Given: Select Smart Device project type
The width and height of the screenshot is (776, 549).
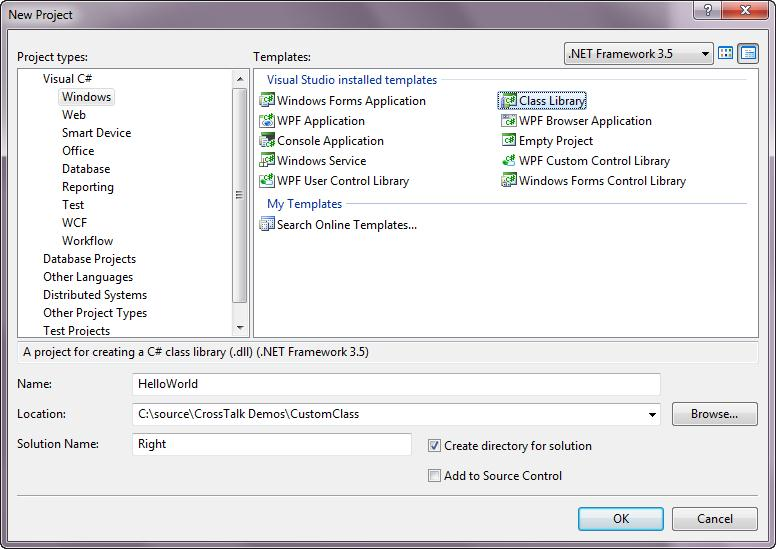Looking at the screenshot, I should (97, 133).
